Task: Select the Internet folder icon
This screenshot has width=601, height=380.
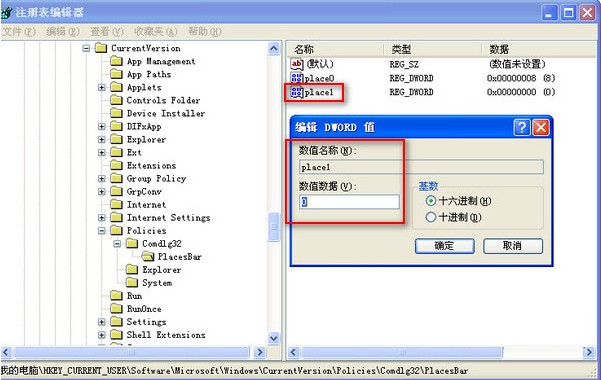Action: pyautogui.click(x=116, y=204)
